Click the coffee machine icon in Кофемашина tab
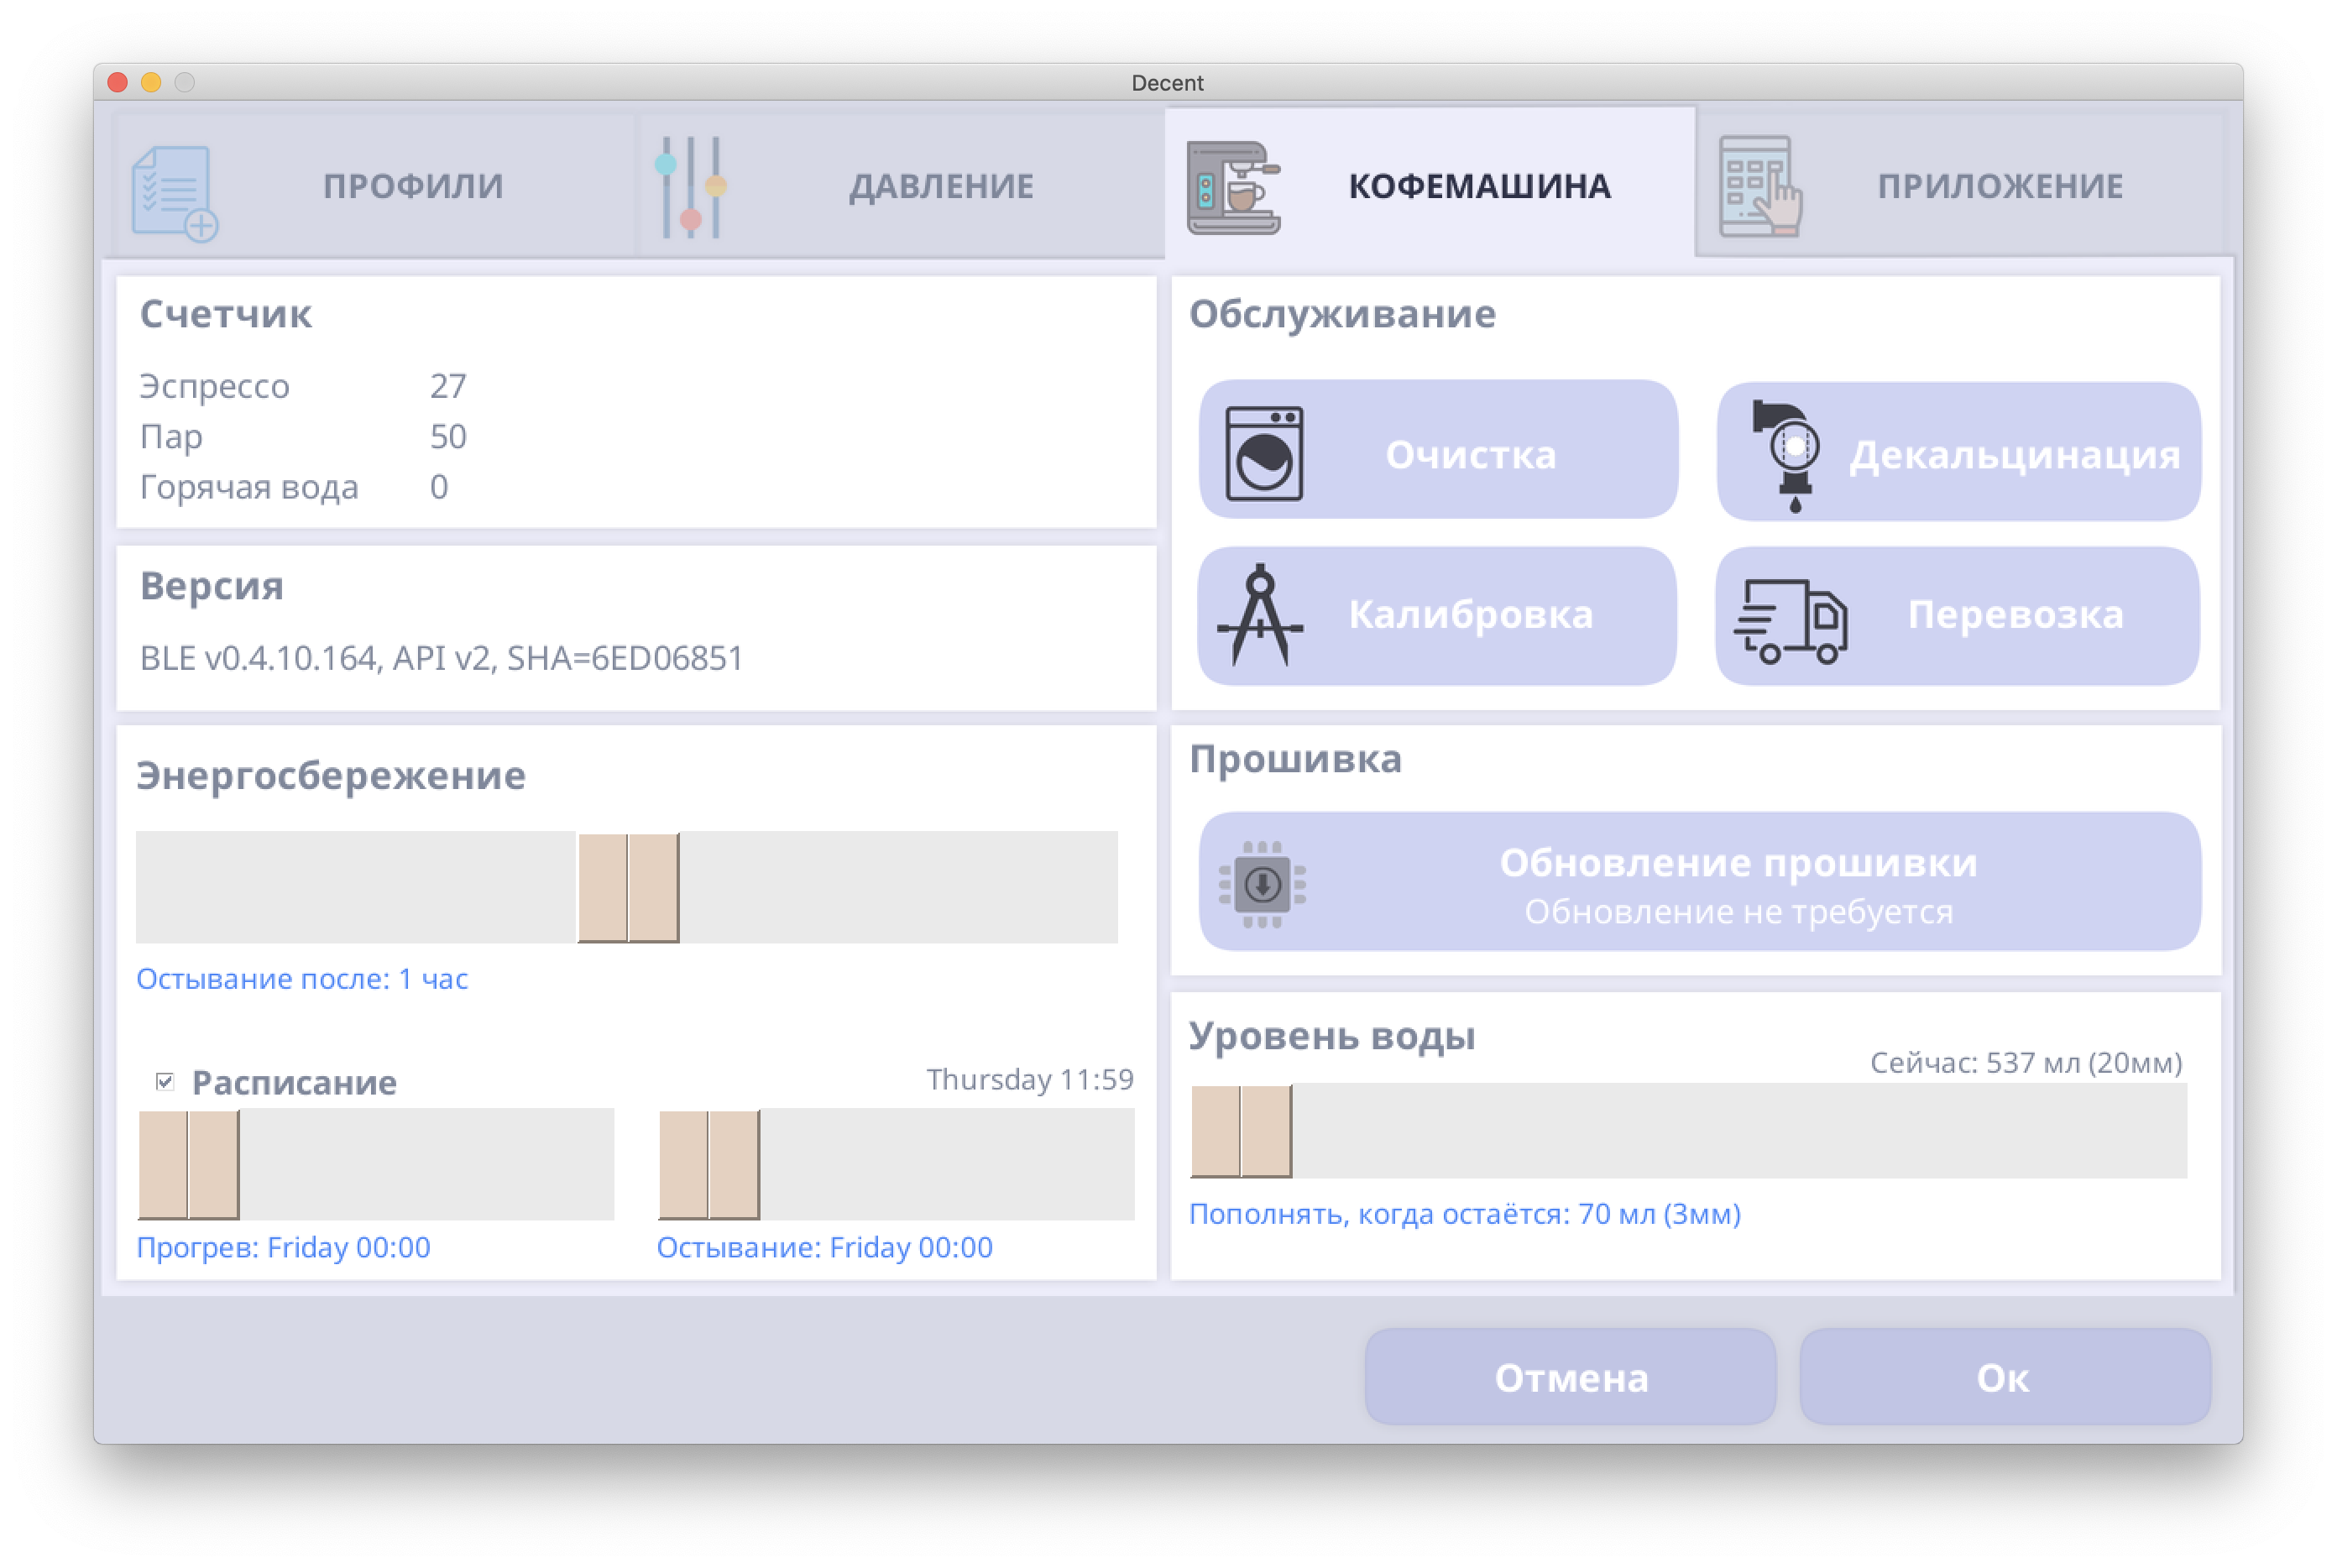Viewport: 2337px width, 1568px height. pyautogui.click(x=1233, y=188)
